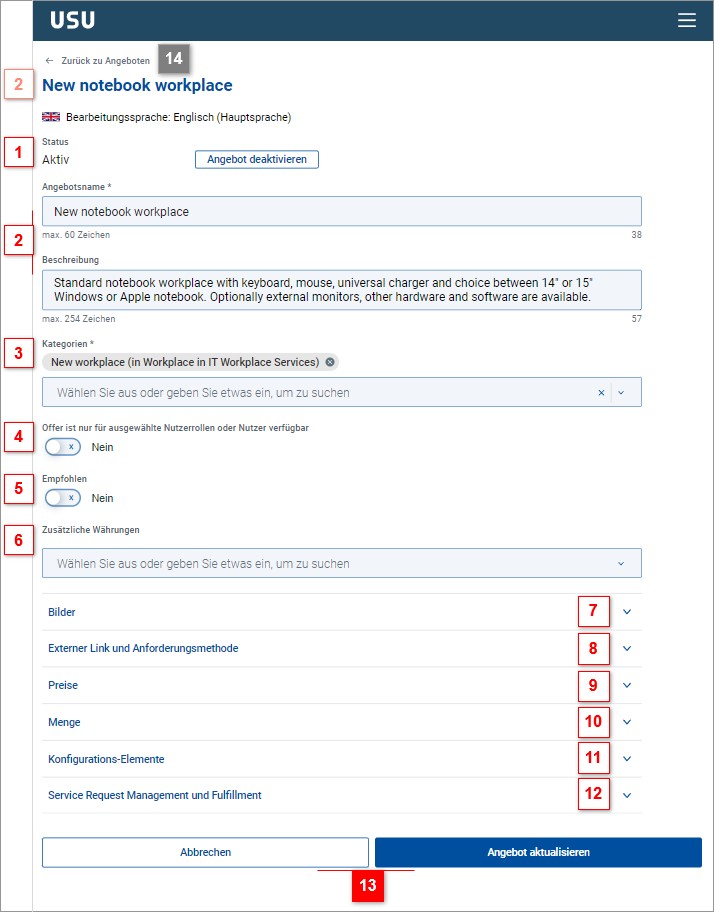The width and height of the screenshot is (714, 912).
Task: Remove the New workplace category tag
Action: coord(331,362)
